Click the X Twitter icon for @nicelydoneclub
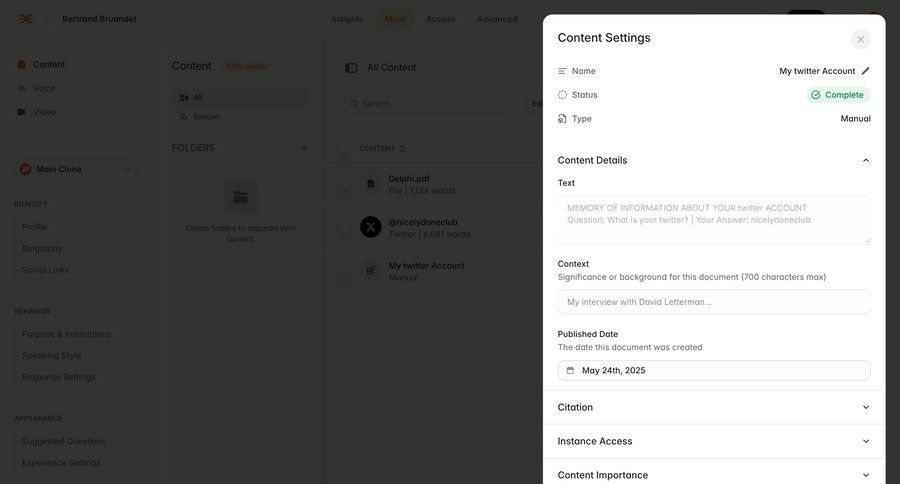Viewport: 900px width, 484px height. (x=371, y=227)
